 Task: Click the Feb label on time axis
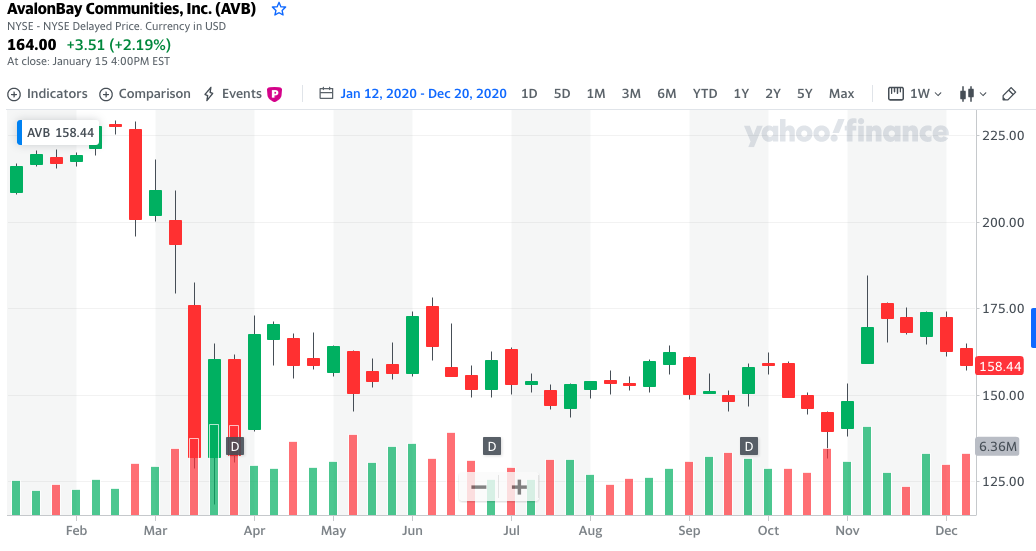(77, 531)
